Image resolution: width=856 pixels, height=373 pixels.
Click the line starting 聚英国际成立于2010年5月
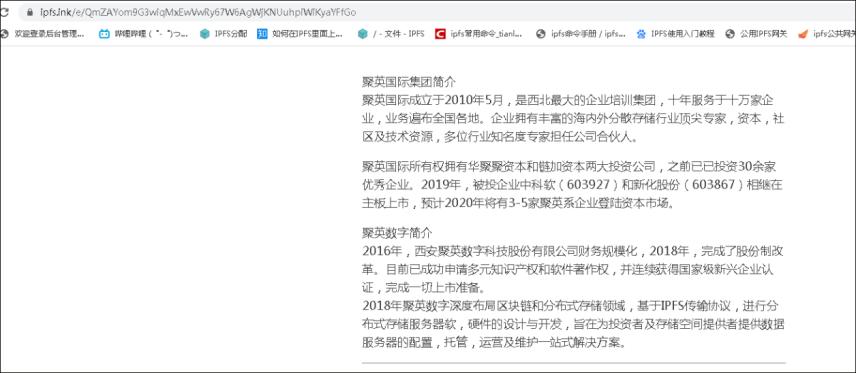click(x=568, y=100)
